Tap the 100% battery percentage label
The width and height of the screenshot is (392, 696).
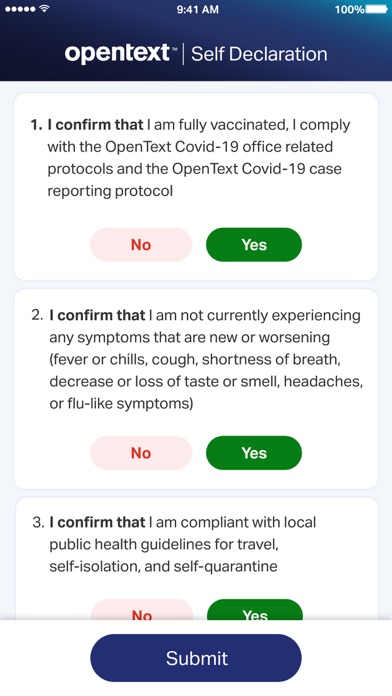coord(350,9)
